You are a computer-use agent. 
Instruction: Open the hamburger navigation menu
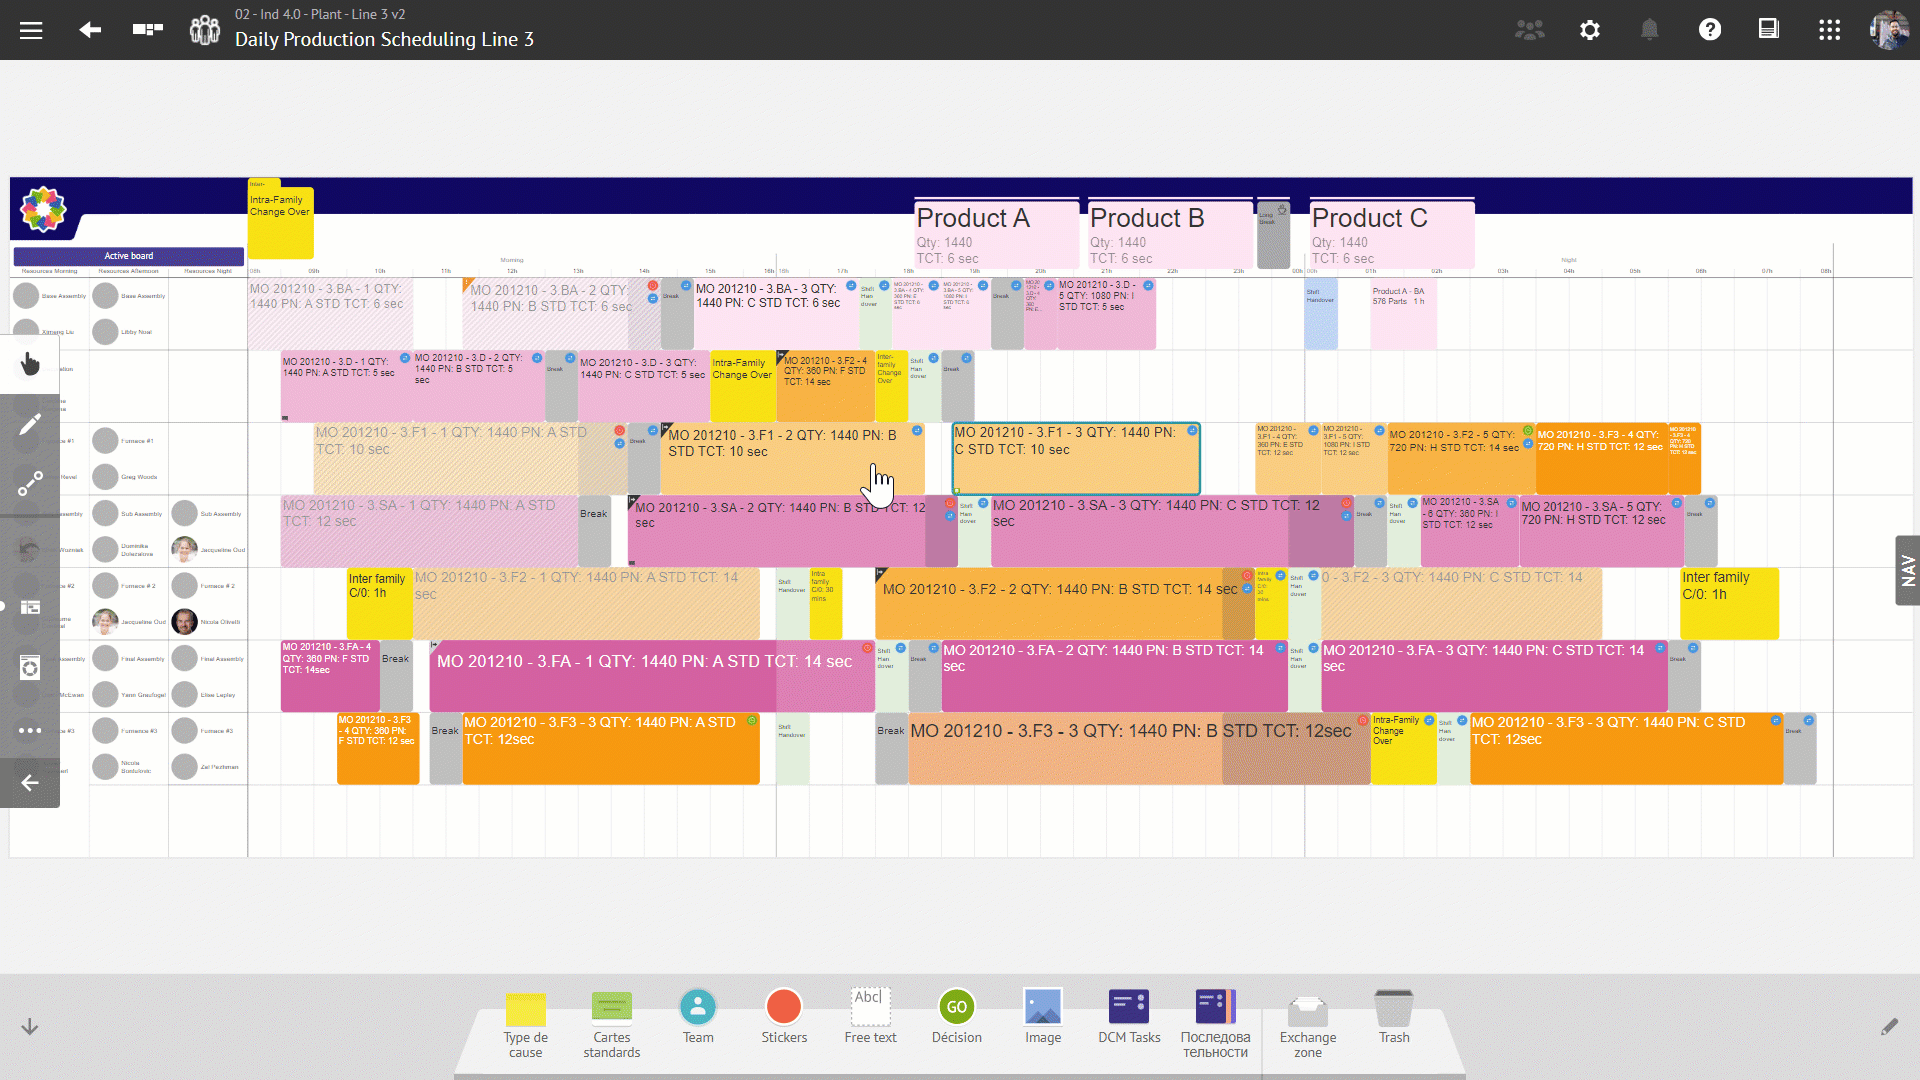31,30
